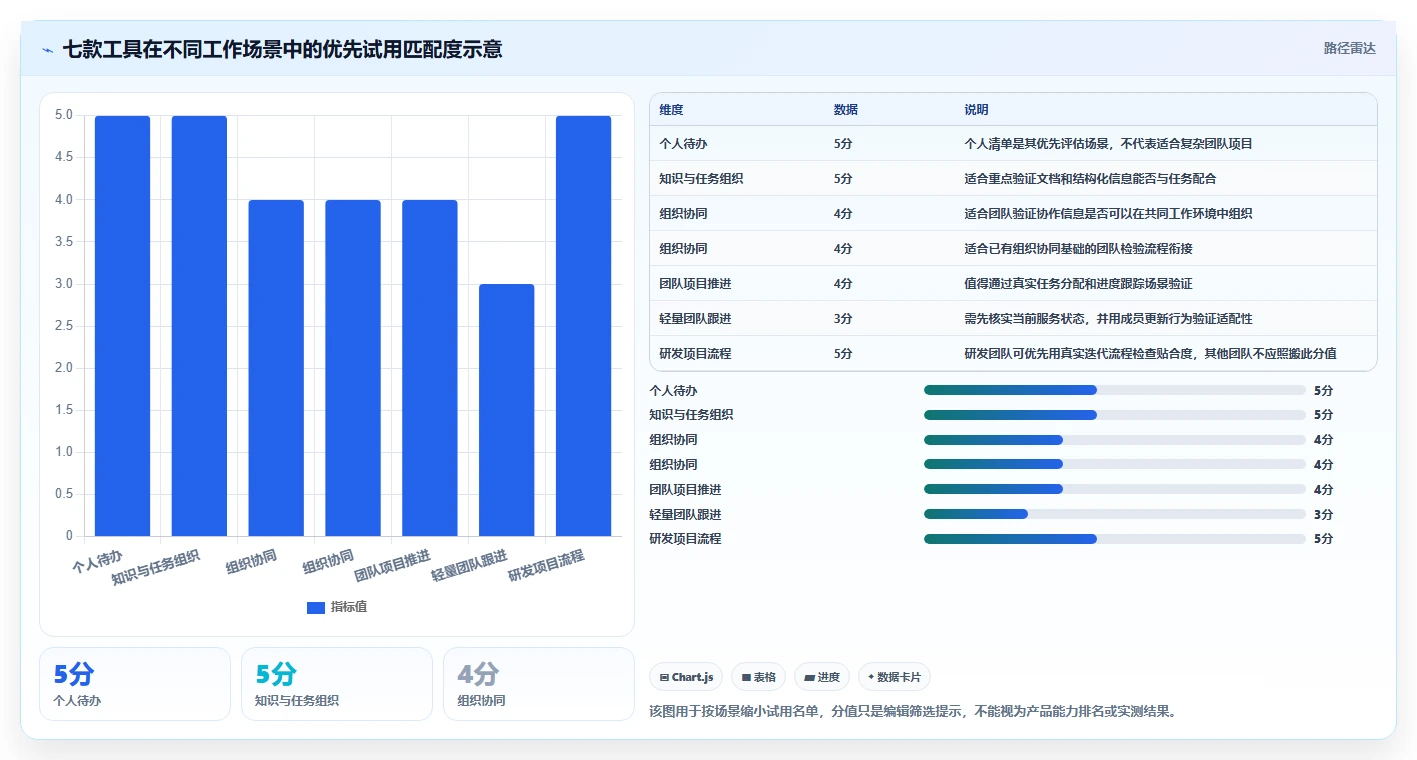Screen dimensions: 1417x760
Task: Click the 路径雷达 label in the header
Action: 1350,48
